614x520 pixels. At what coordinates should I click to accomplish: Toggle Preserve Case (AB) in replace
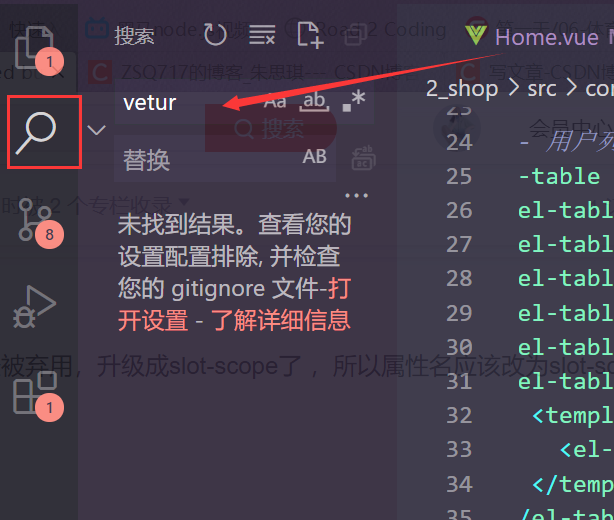click(x=314, y=157)
